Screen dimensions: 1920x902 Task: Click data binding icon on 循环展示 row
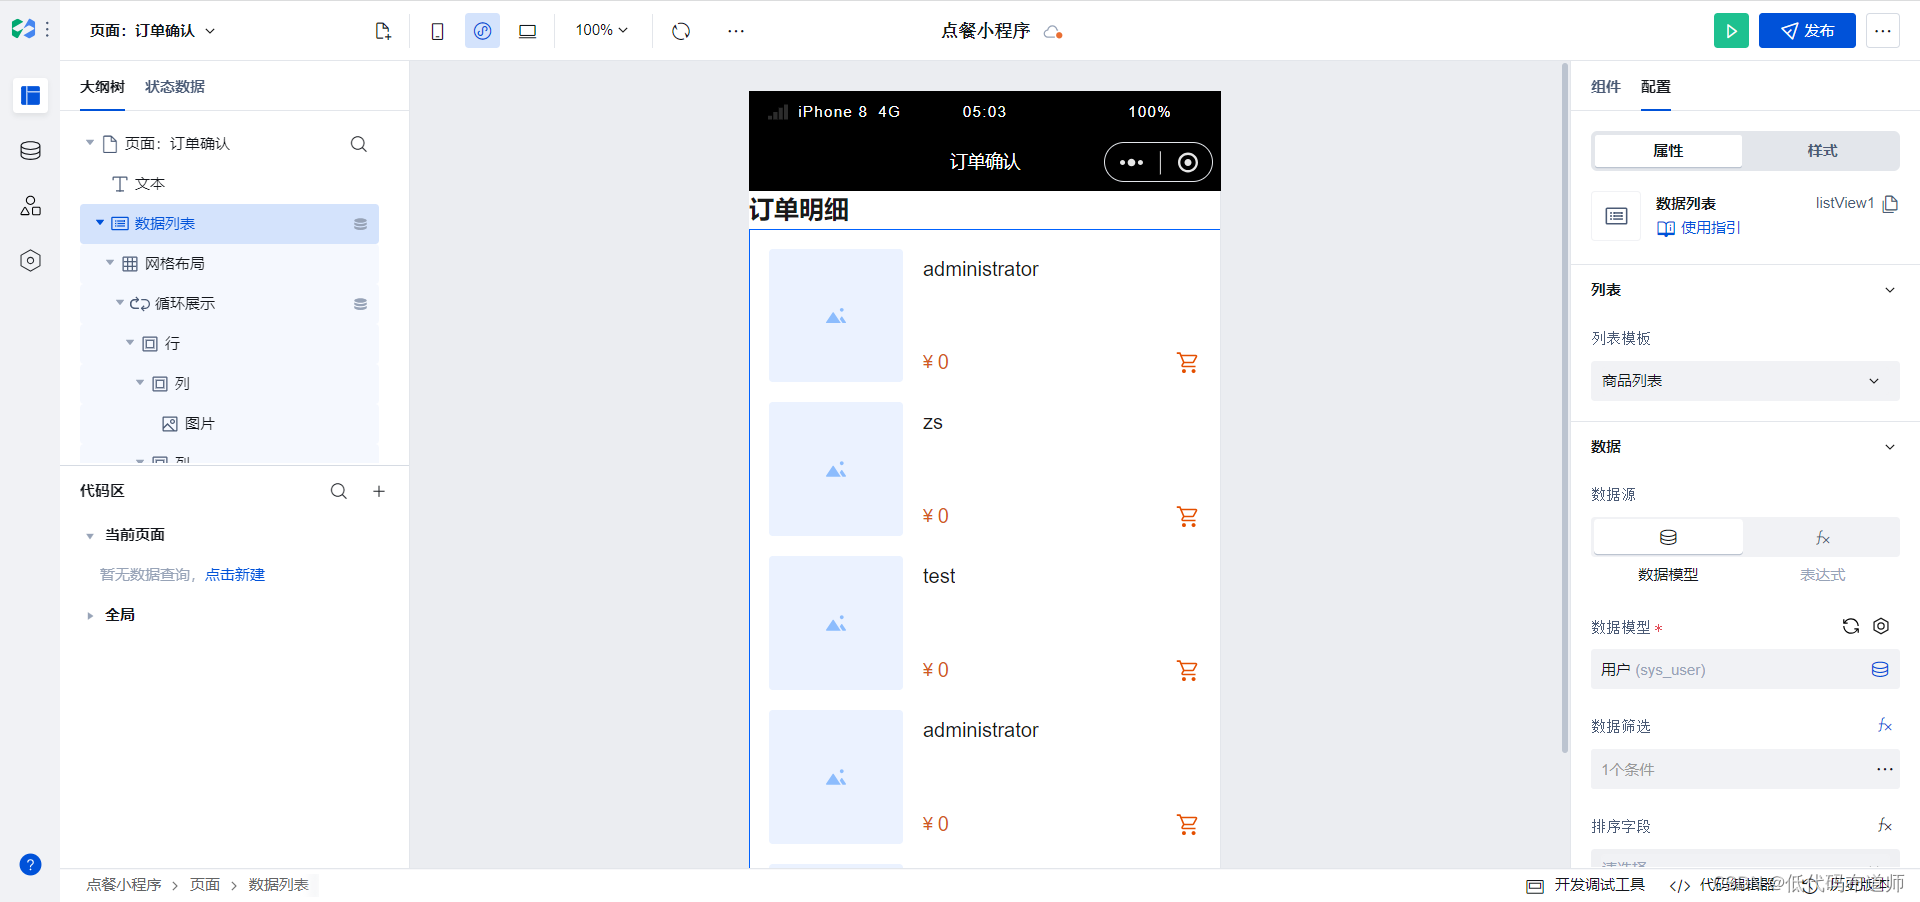click(360, 304)
